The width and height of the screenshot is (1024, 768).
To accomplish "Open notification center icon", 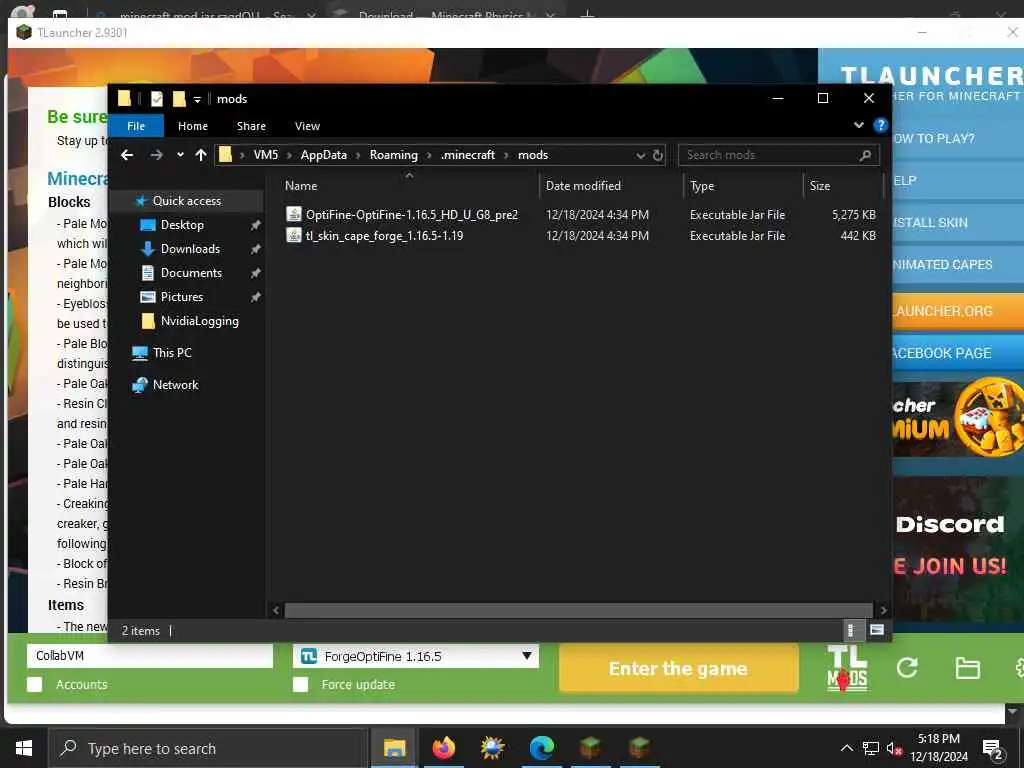I will coord(993,748).
